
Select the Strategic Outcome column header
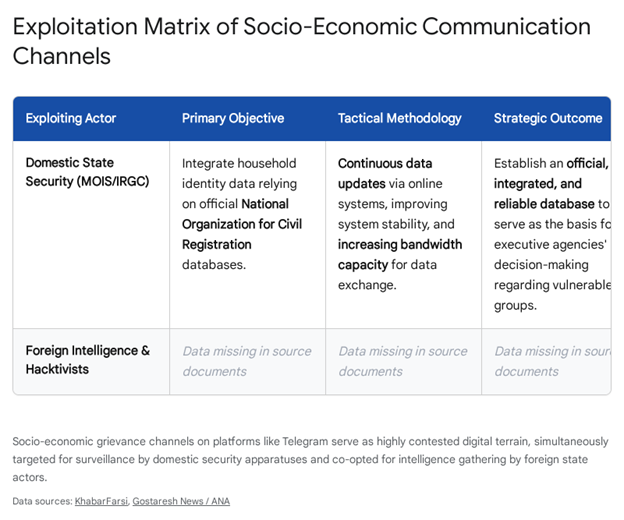(548, 118)
